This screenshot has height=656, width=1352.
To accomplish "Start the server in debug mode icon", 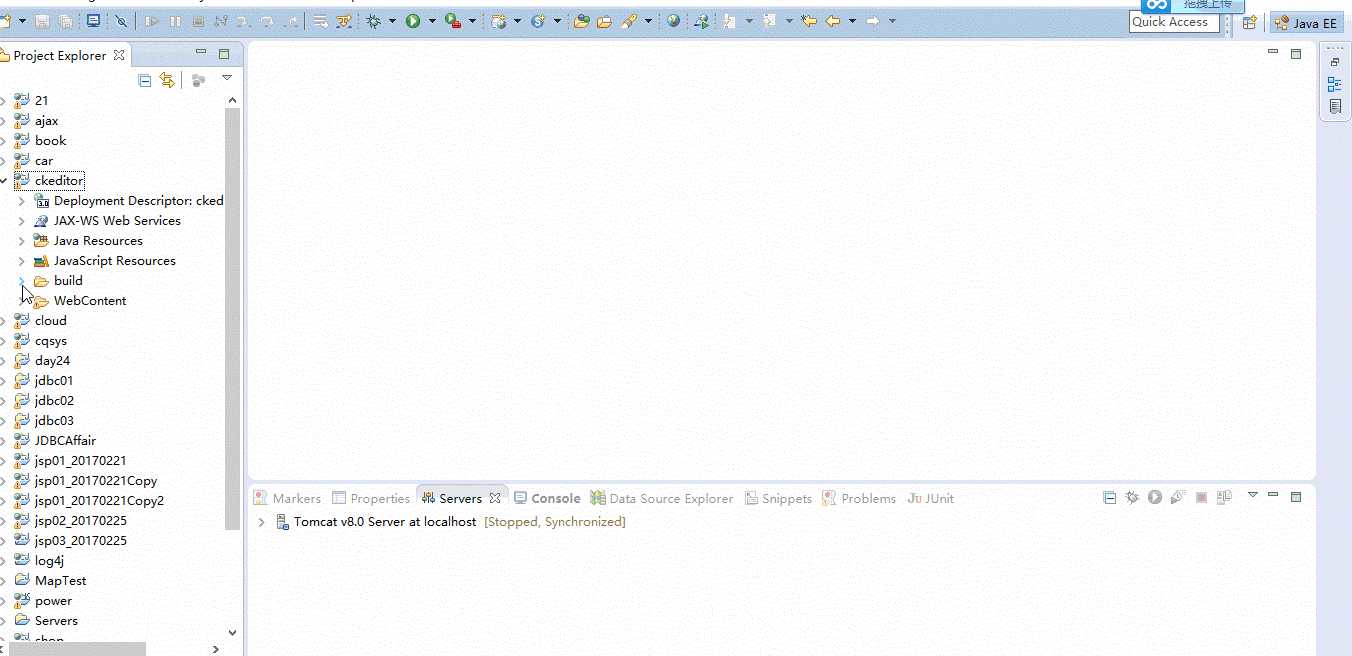I will click(x=1132, y=497).
